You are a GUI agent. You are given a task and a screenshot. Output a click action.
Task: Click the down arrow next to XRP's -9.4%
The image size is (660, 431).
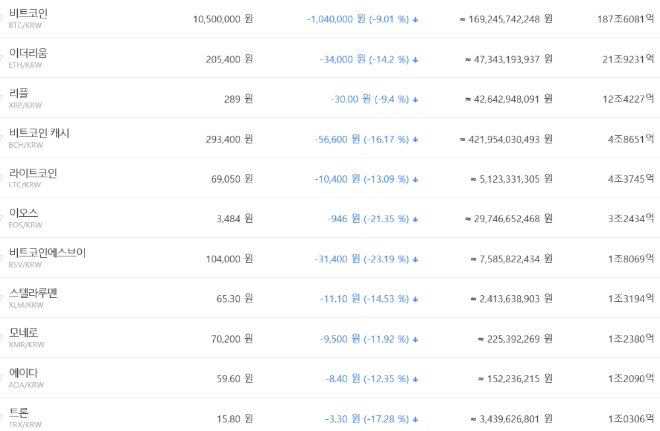click(x=415, y=99)
